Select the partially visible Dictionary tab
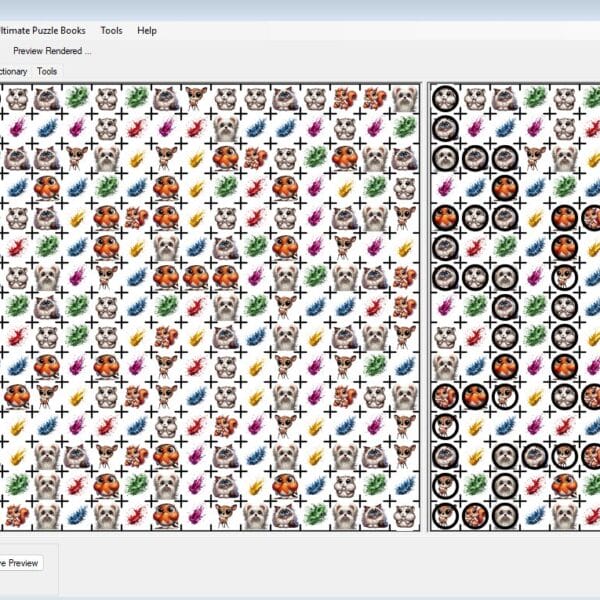This screenshot has height=600, width=600. [x=13, y=71]
